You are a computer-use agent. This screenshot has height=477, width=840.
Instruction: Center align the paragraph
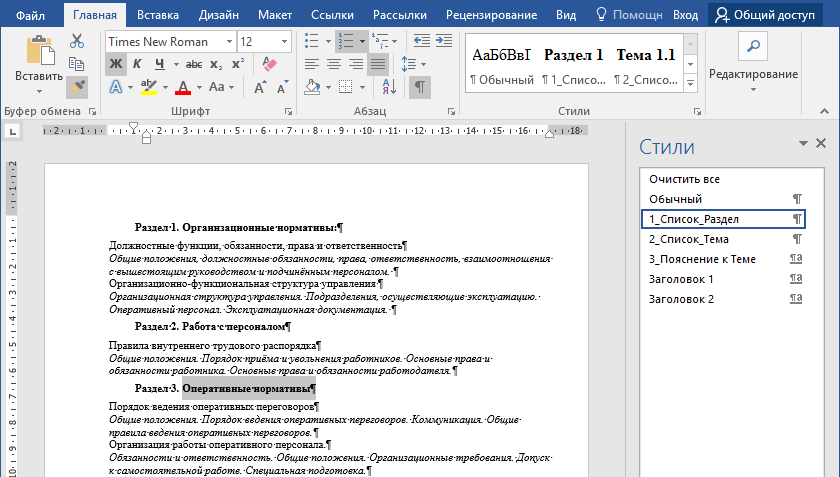(333, 64)
